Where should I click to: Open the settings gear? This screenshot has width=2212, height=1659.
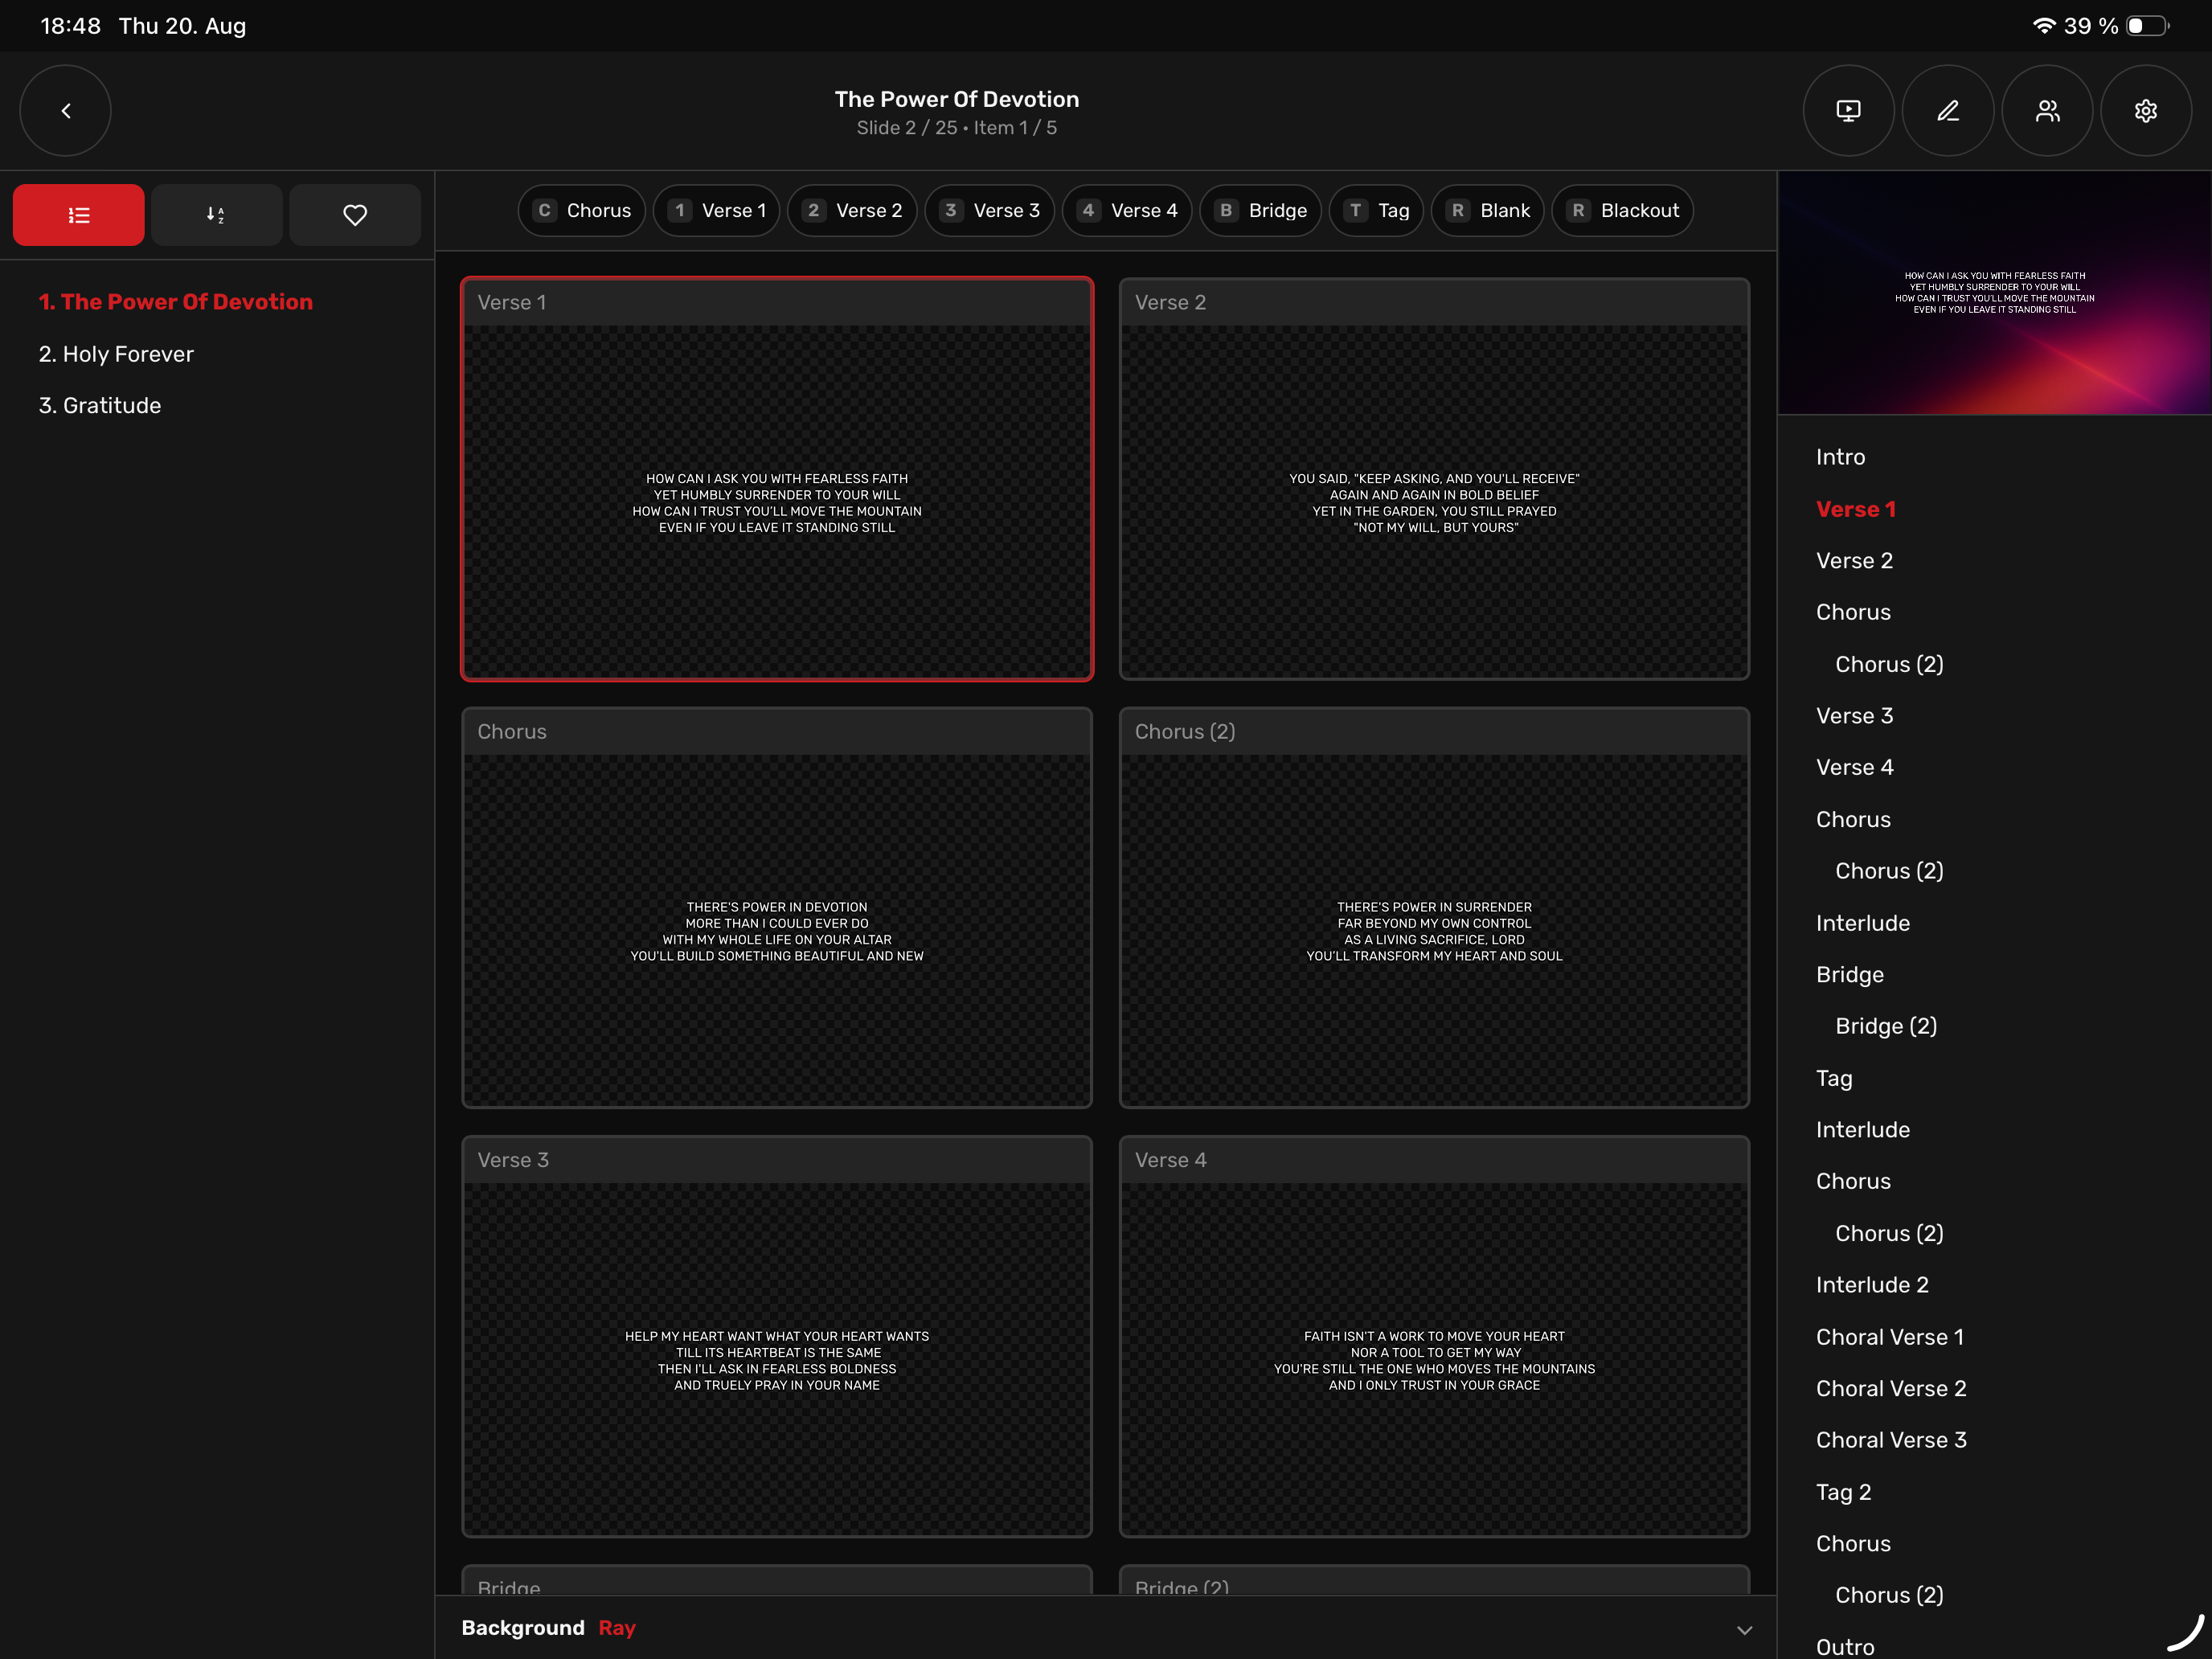click(x=2146, y=111)
